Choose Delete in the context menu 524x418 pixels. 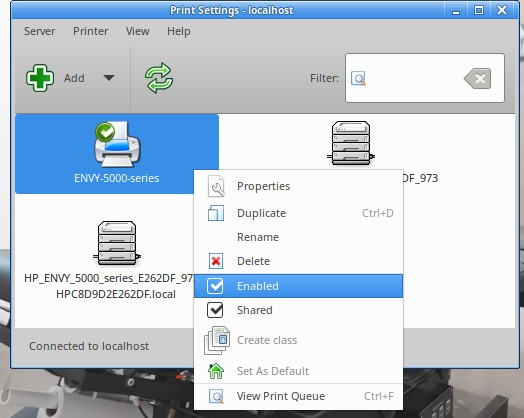click(298, 261)
